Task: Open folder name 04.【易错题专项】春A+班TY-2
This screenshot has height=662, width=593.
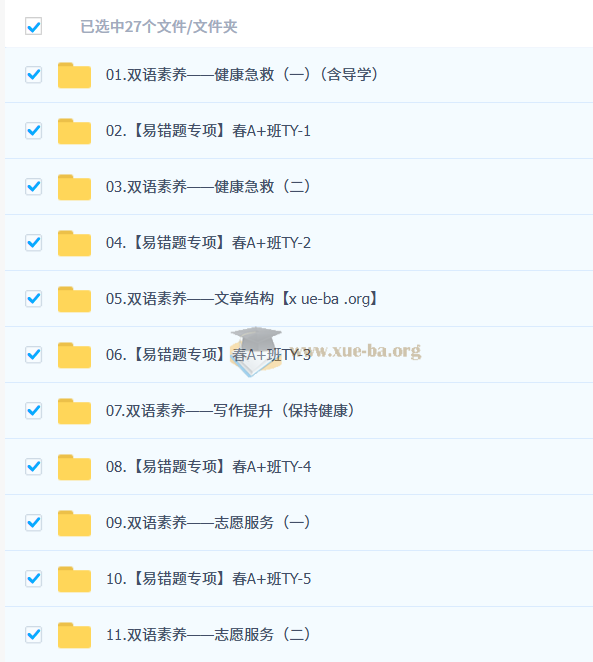Action: (208, 243)
